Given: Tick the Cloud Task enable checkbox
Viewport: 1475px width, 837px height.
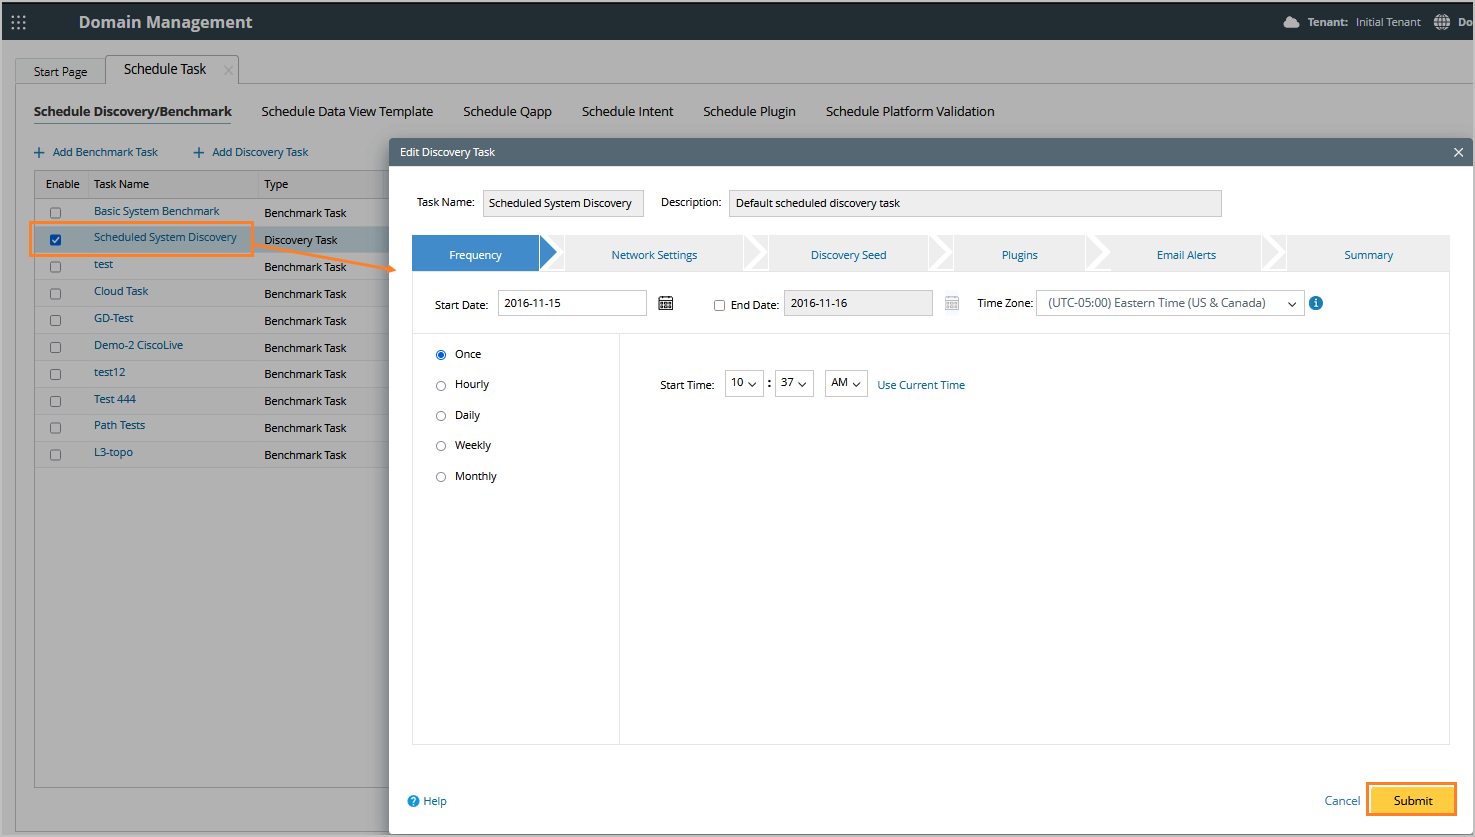Looking at the screenshot, I should (x=55, y=293).
